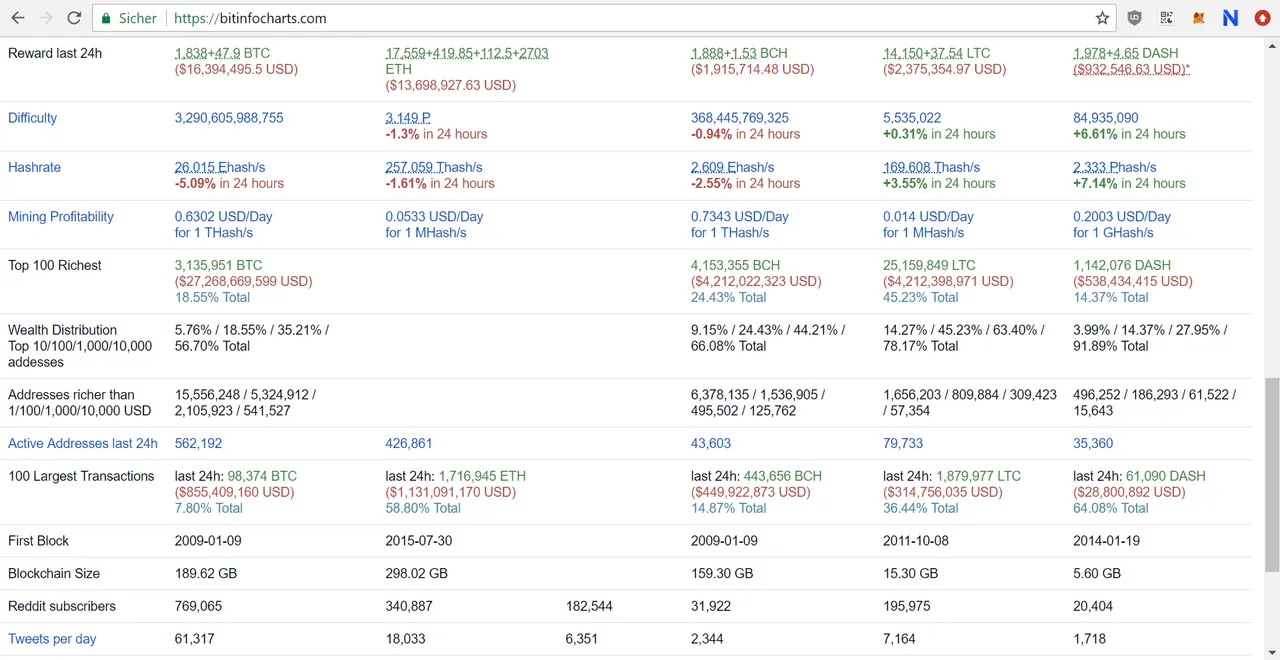Click the BCH hashrate 2.609 Ehash/s link

point(733,167)
